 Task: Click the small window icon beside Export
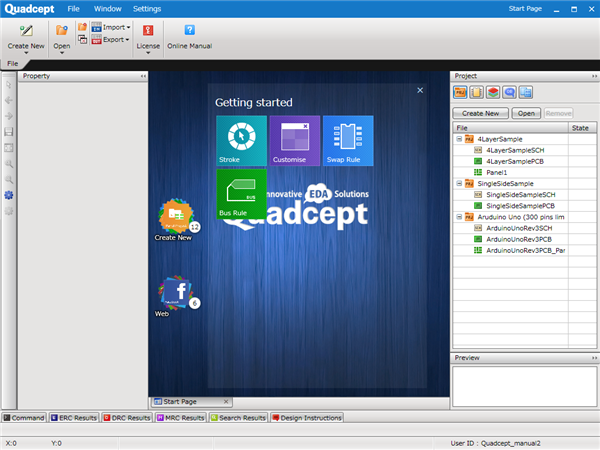[x=82, y=39]
